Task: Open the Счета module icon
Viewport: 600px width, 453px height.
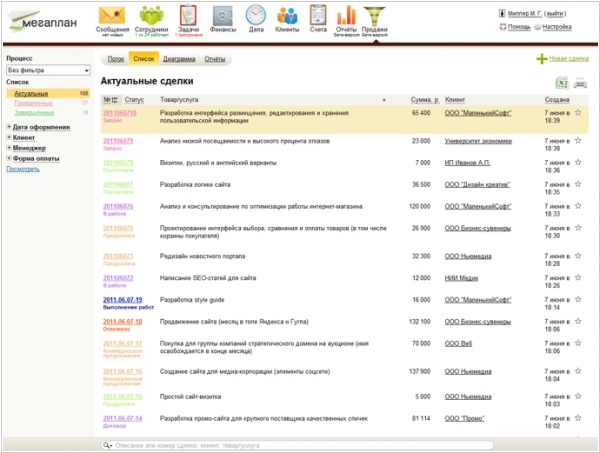Action: 317,16
